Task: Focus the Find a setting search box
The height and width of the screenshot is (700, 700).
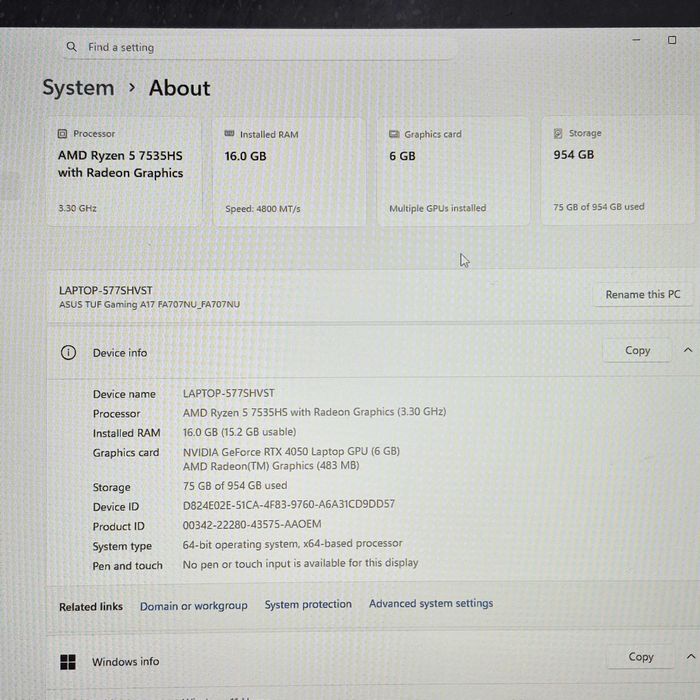Action: (259, 47)
